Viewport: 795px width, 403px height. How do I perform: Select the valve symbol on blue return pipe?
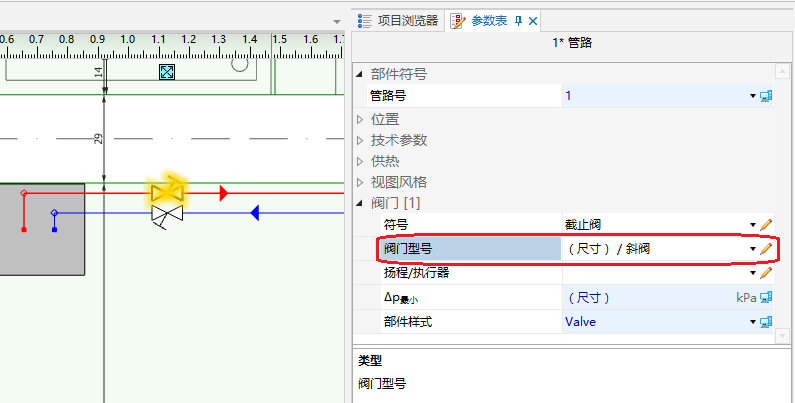tap(167, 214)
